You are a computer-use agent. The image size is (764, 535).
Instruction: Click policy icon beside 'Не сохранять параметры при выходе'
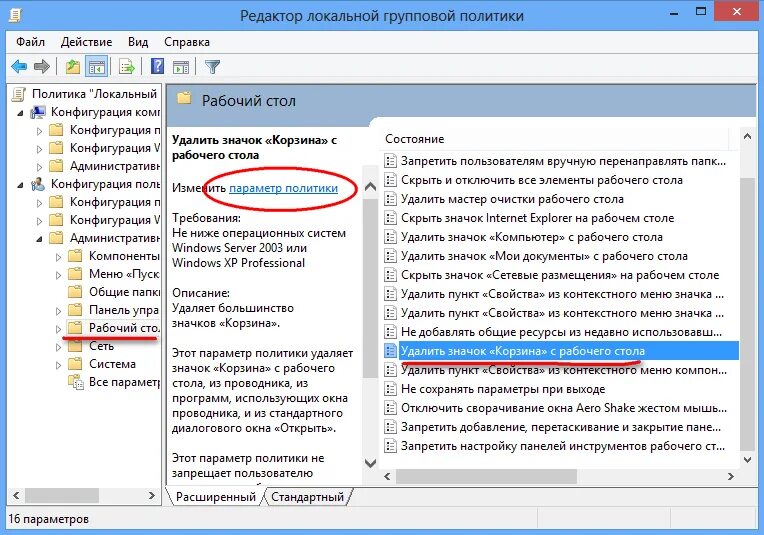390,389
